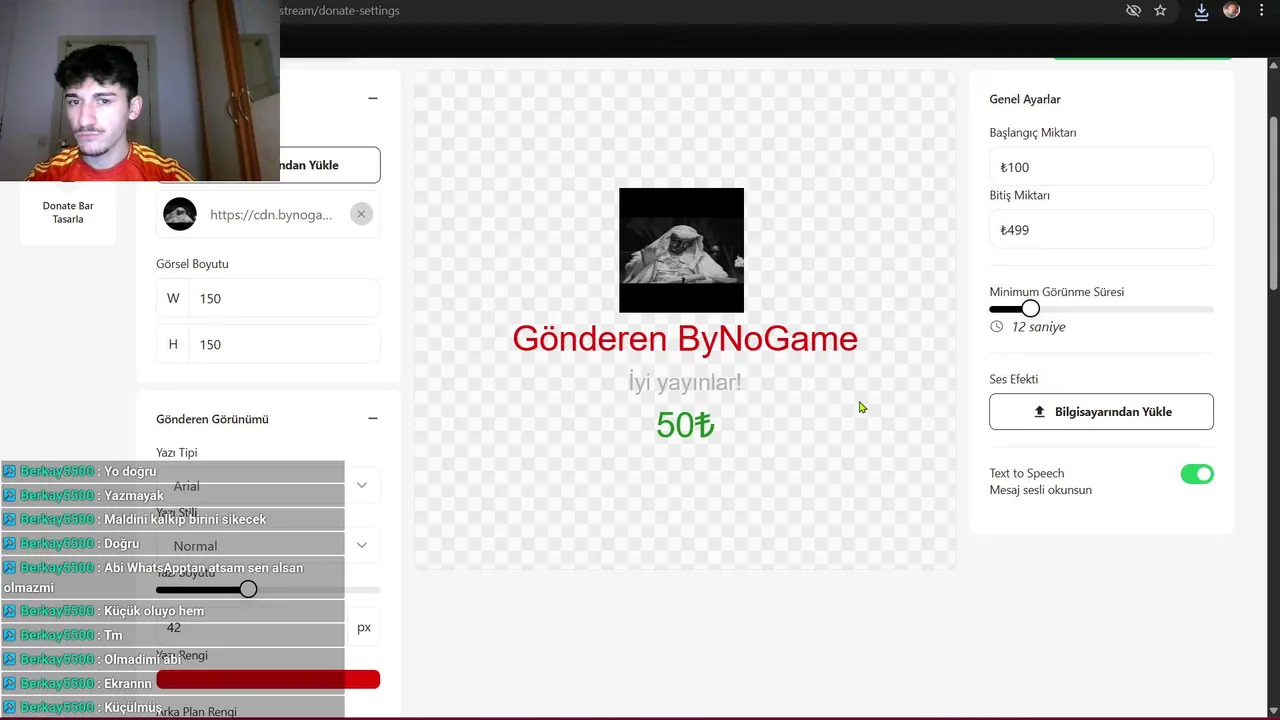Click chat message 'Maldini kalkıp birini'

185,520
